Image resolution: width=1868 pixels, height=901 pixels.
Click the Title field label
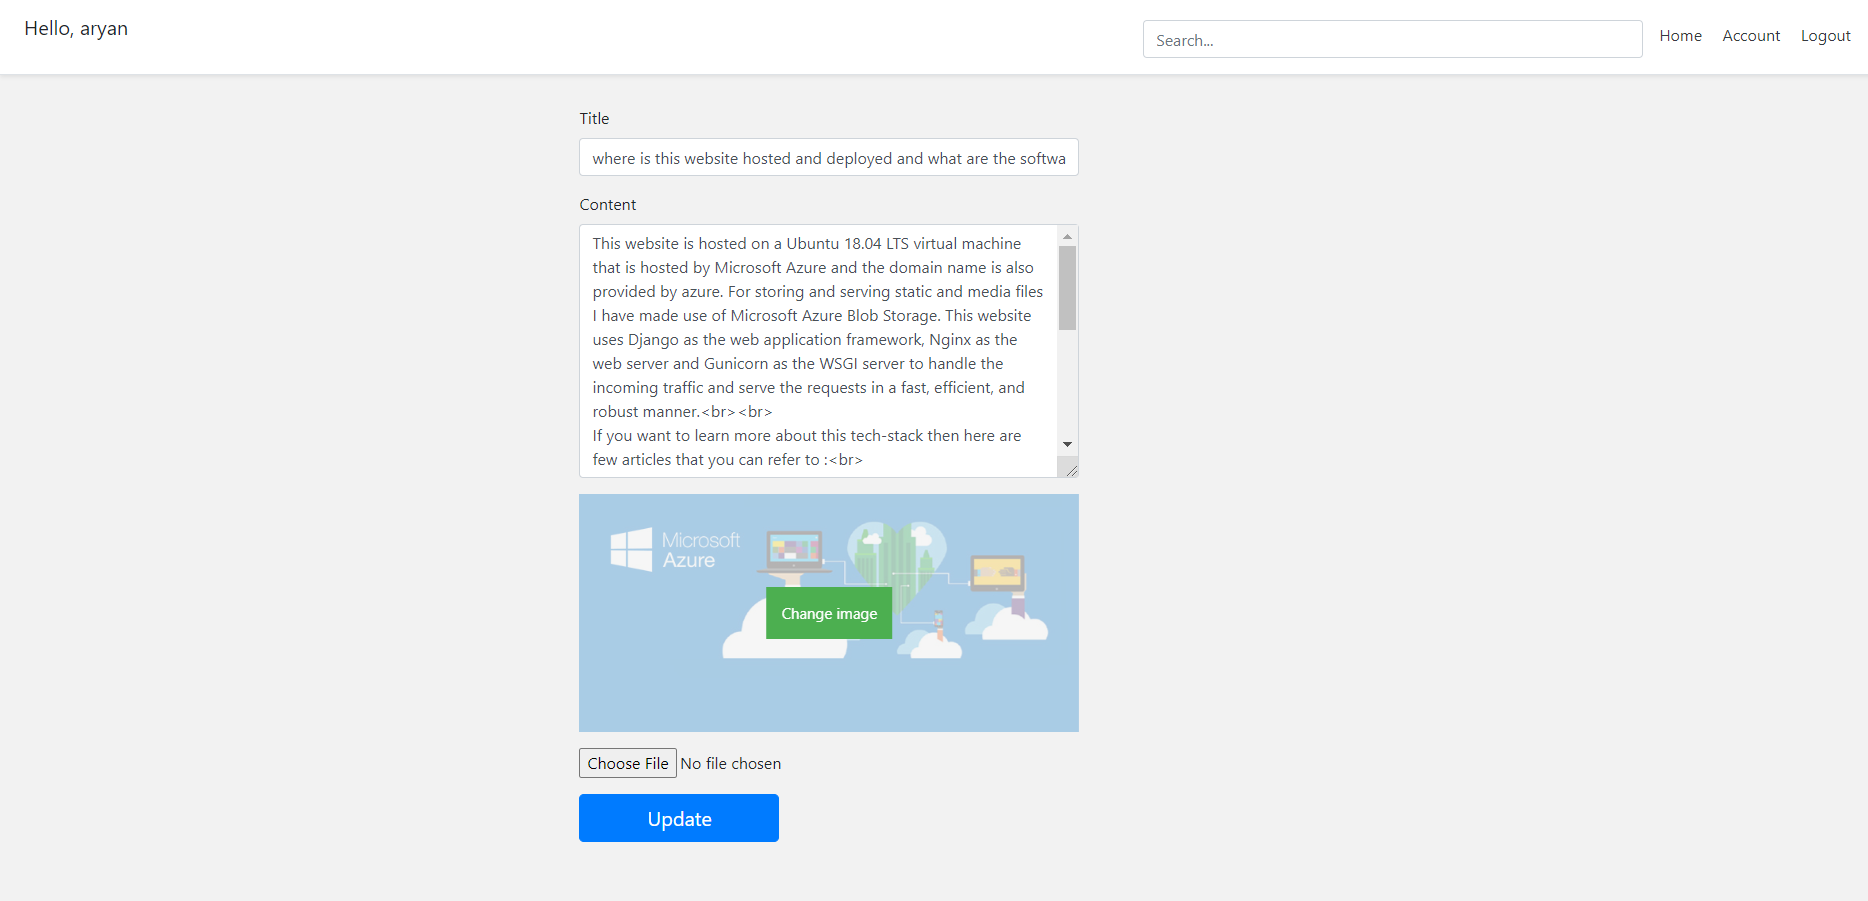pos(594,118)
